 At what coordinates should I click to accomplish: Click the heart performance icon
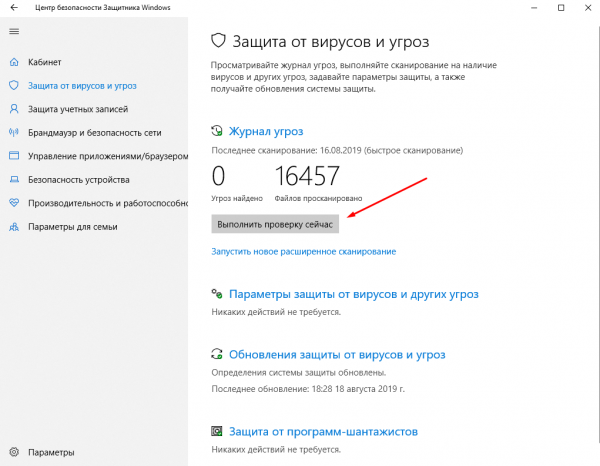[14, 203]
